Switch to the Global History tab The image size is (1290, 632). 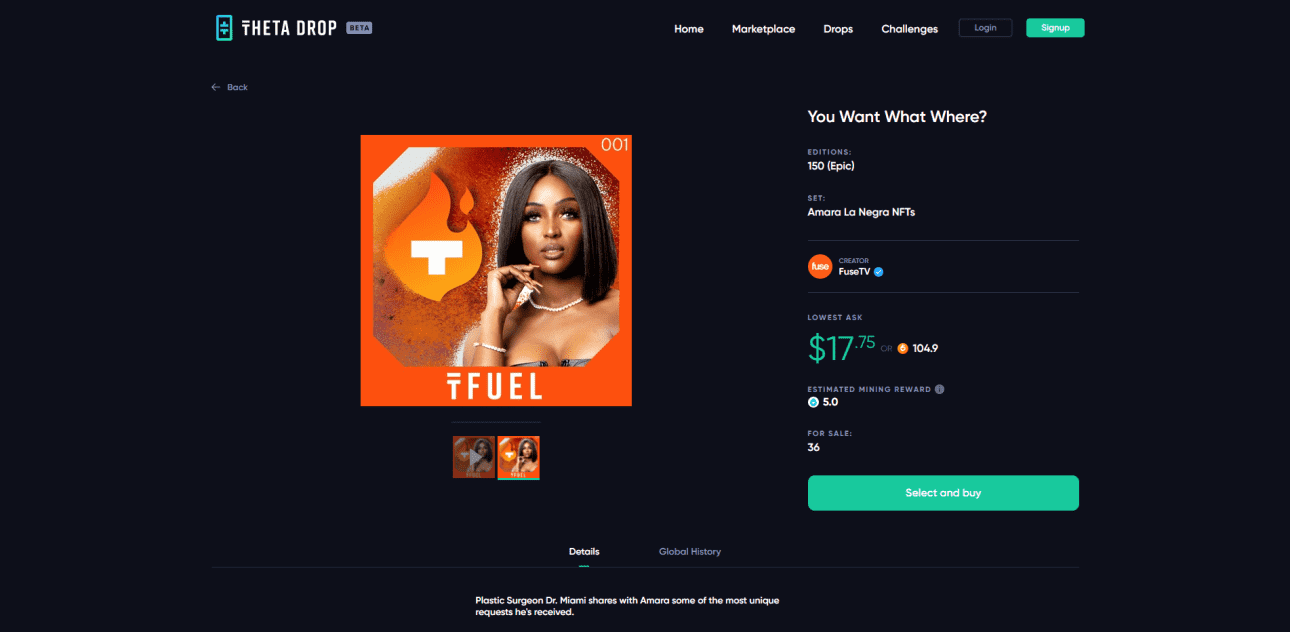click(x=690, y=552)
